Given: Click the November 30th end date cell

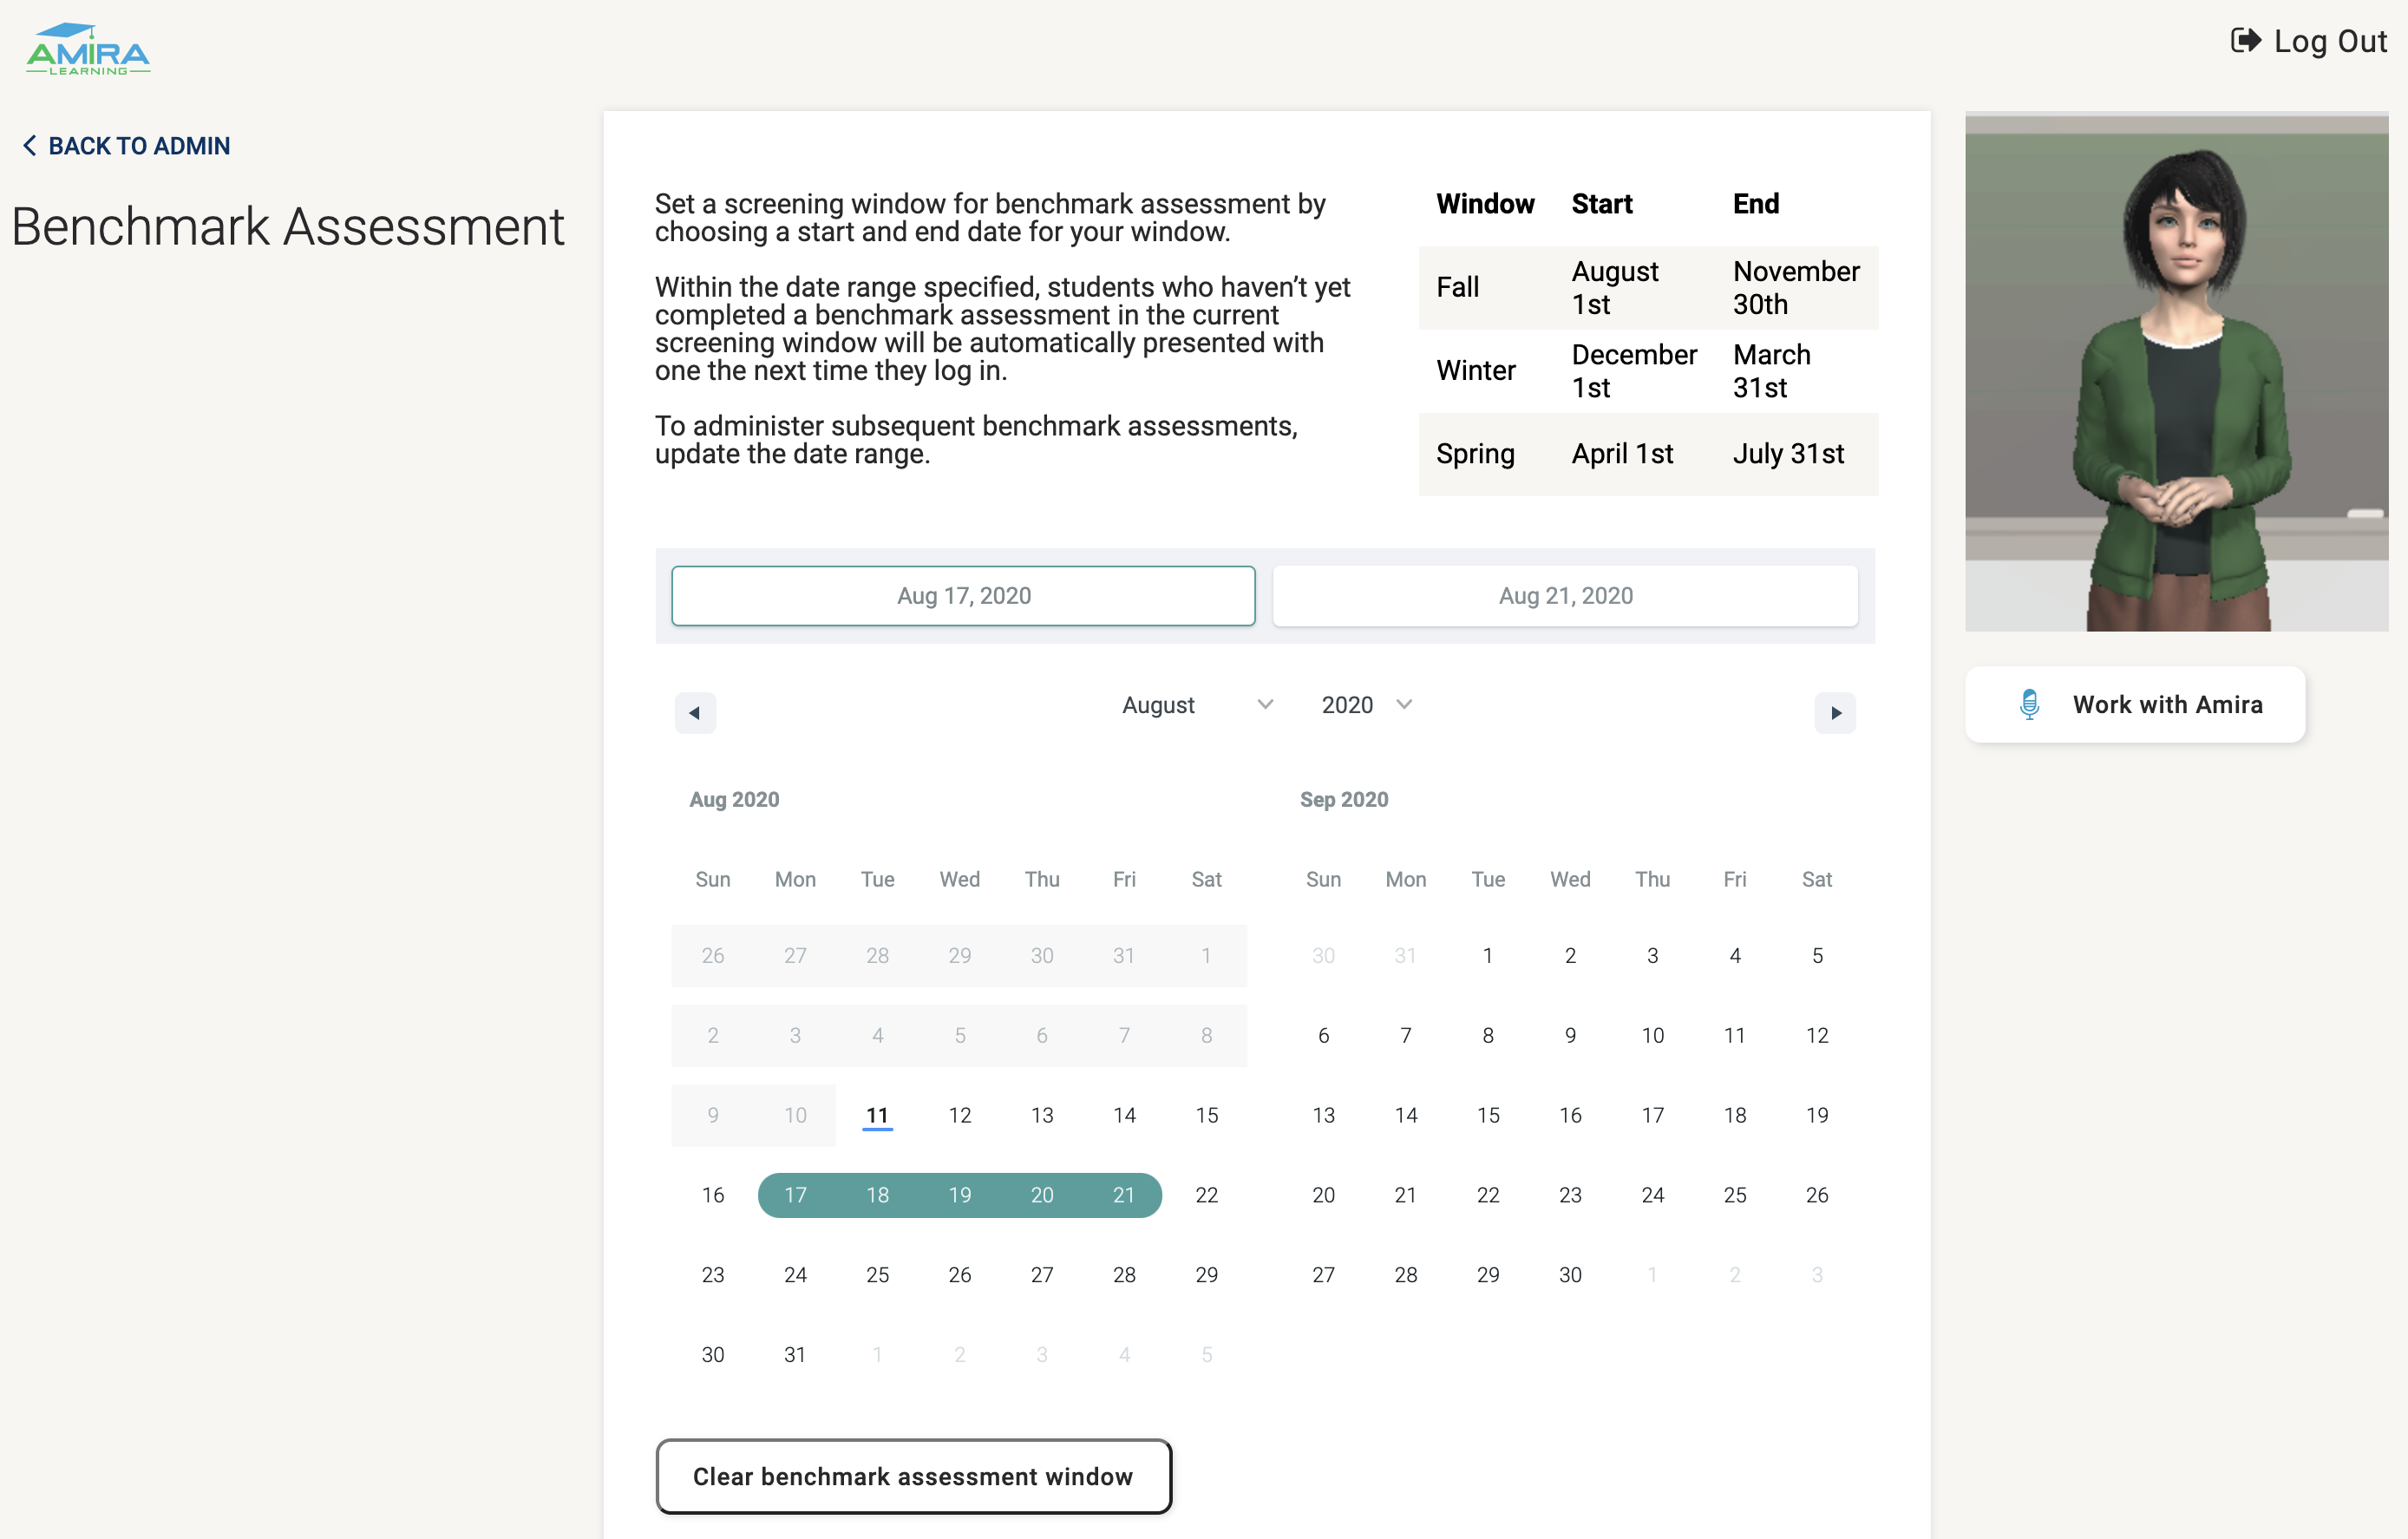Looking at the screenshot, I should pyautogui.click(x=1796, y=288).
